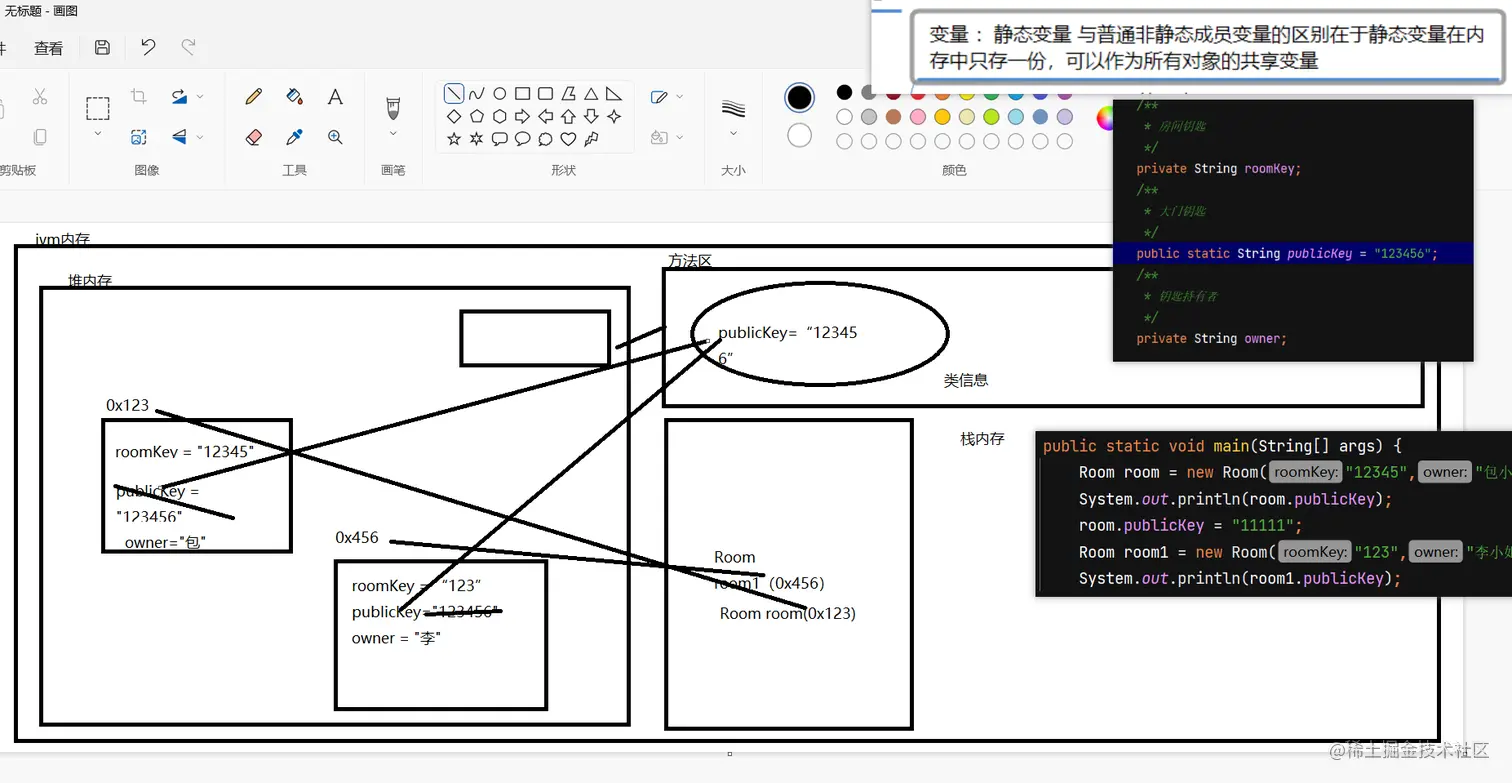The height and width of the screenshot is (783, 1512).
Task: Choose the Diamond shape
Action: (x=454, y=117)
